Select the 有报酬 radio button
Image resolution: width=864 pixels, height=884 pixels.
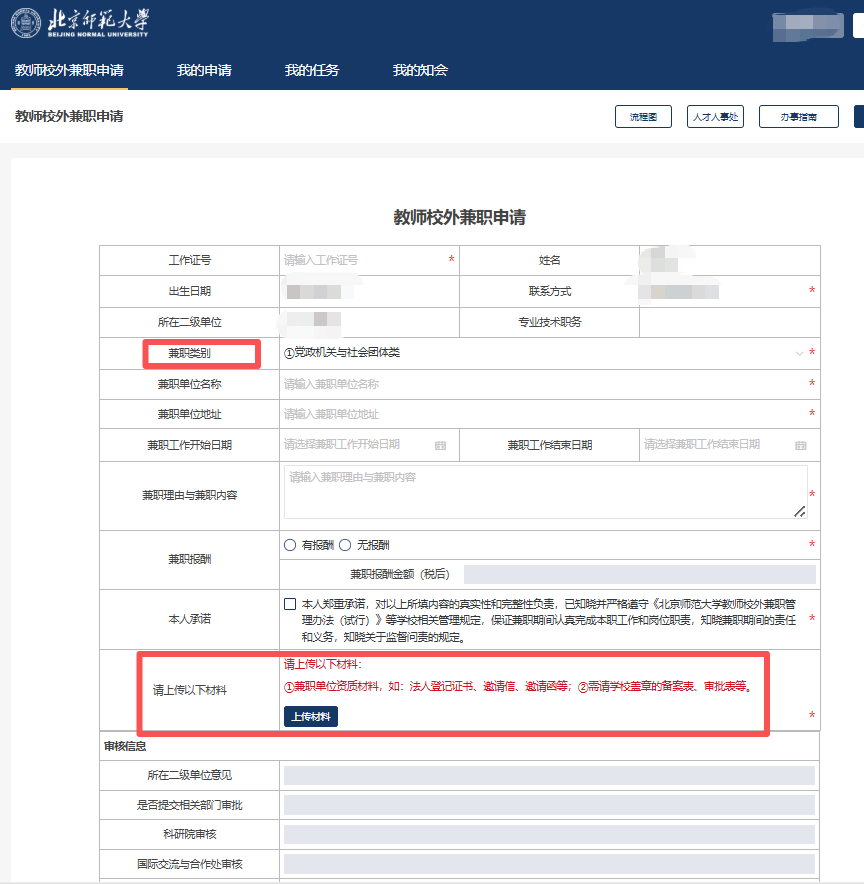coord(290,545)
